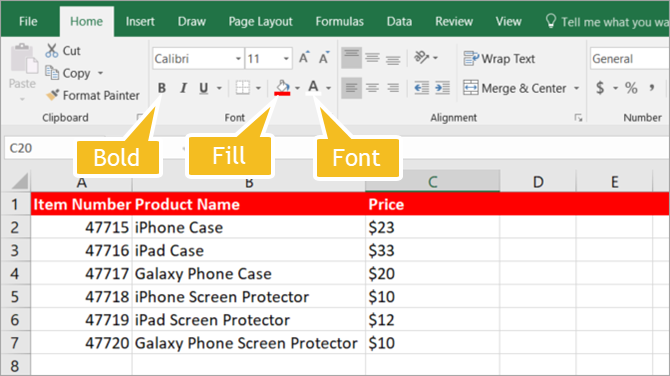Toggle Merge & Center
The height and width of the screenshot is (376, 670).
[515, 88]
